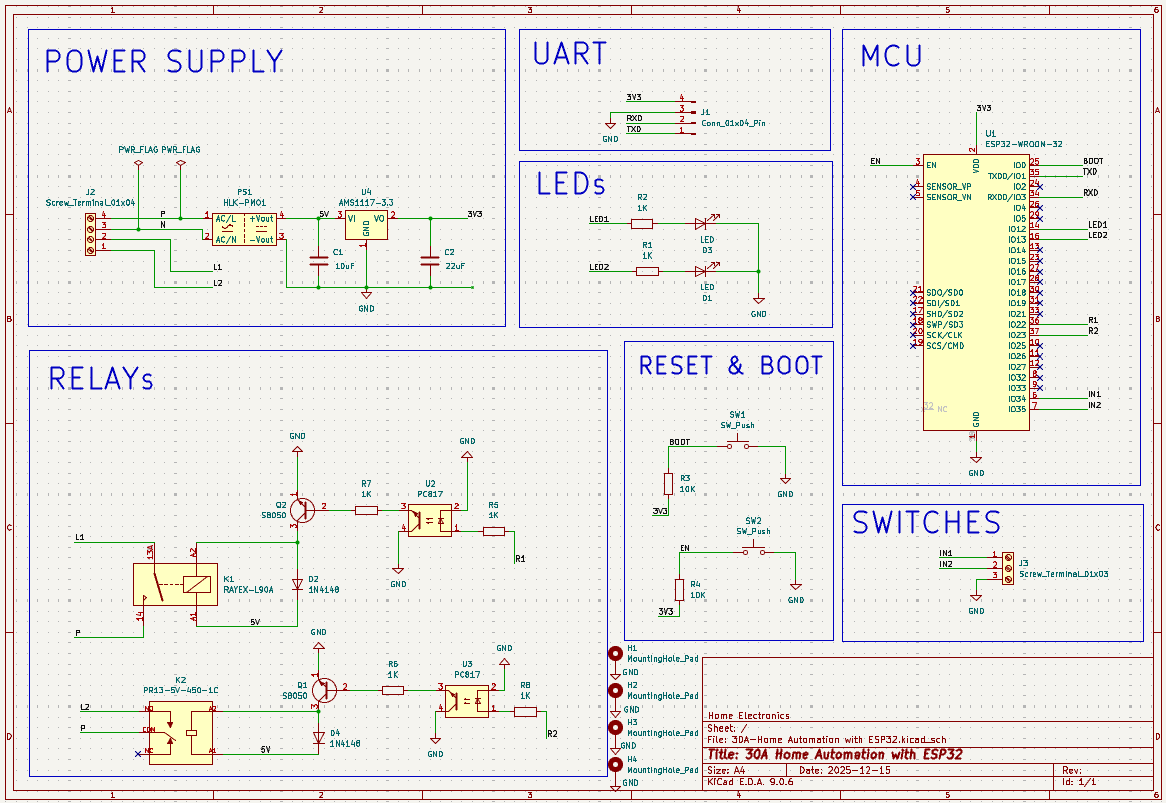Click resistor R8 beside the U3 optocoupler
Screen dimensions: 1166x803
point(525,712)
